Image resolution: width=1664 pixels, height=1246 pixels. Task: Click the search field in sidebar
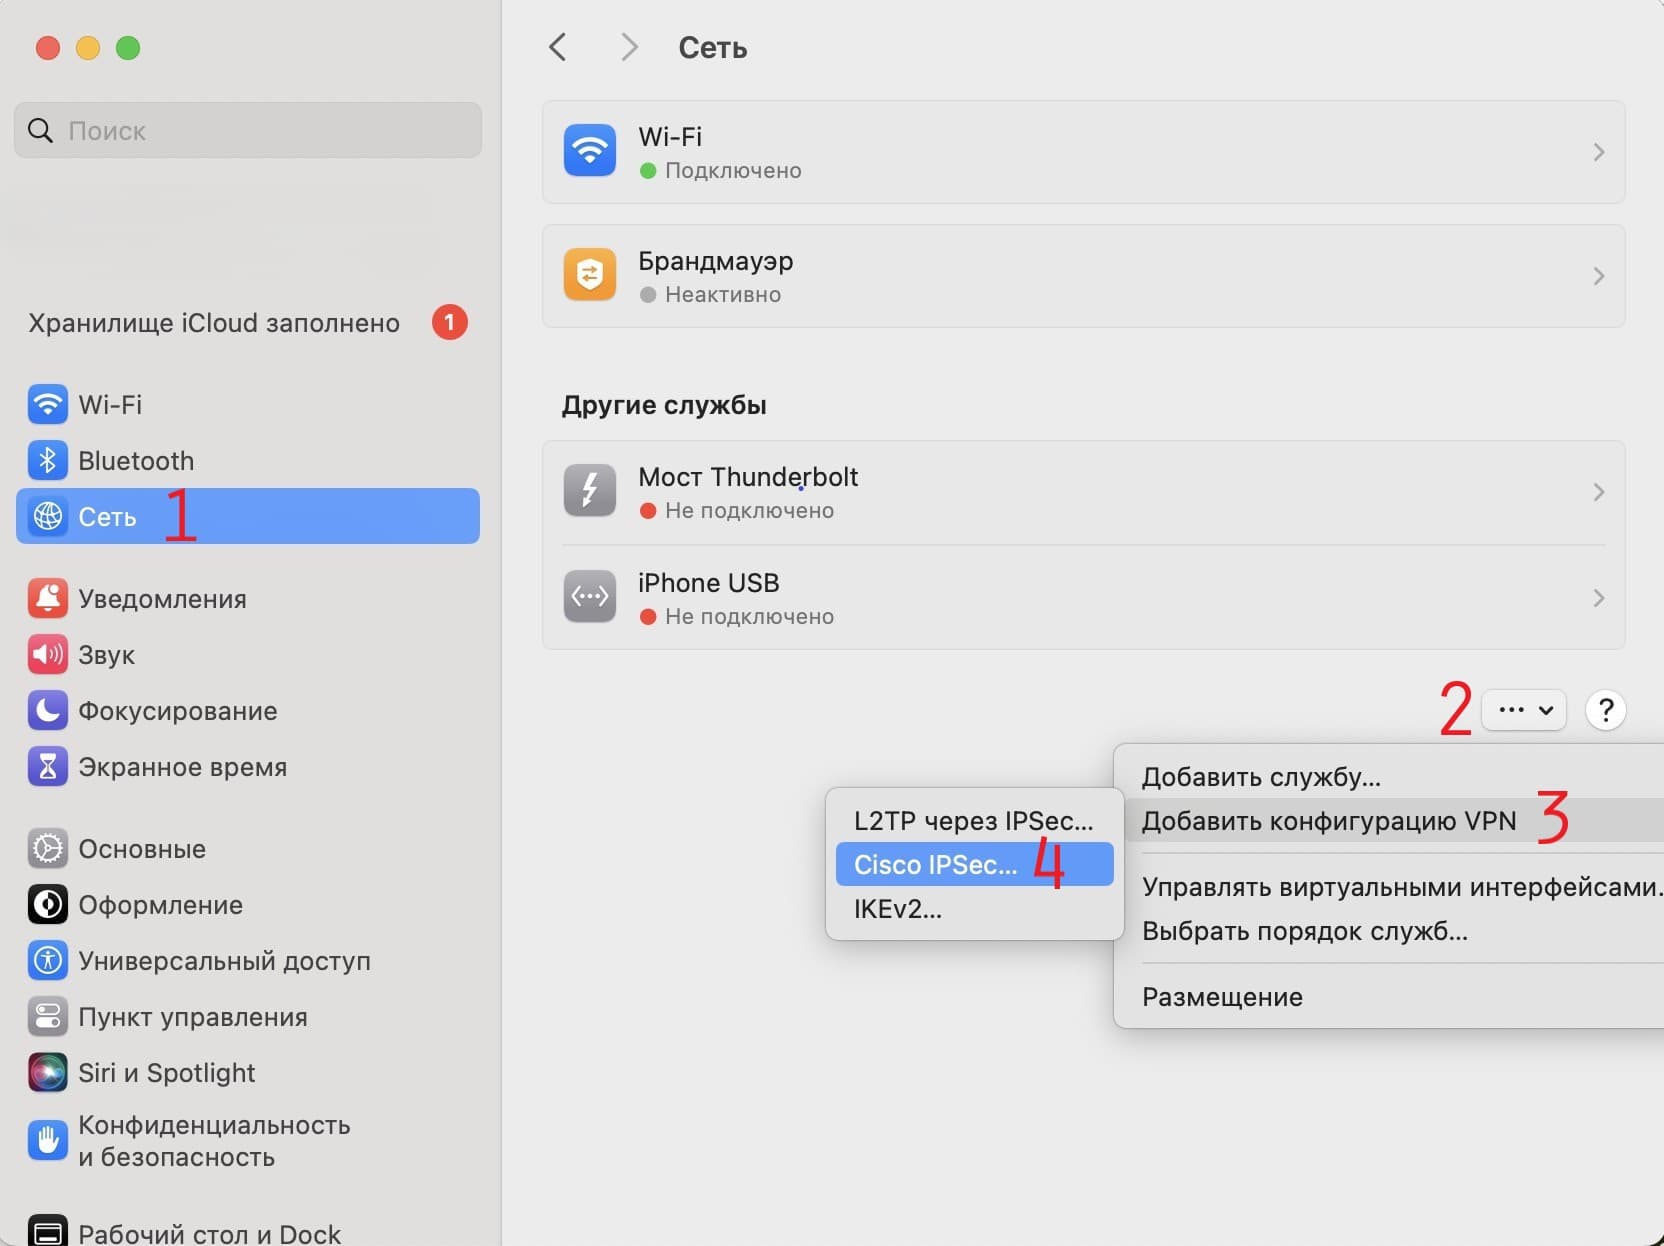click(248, 131)
